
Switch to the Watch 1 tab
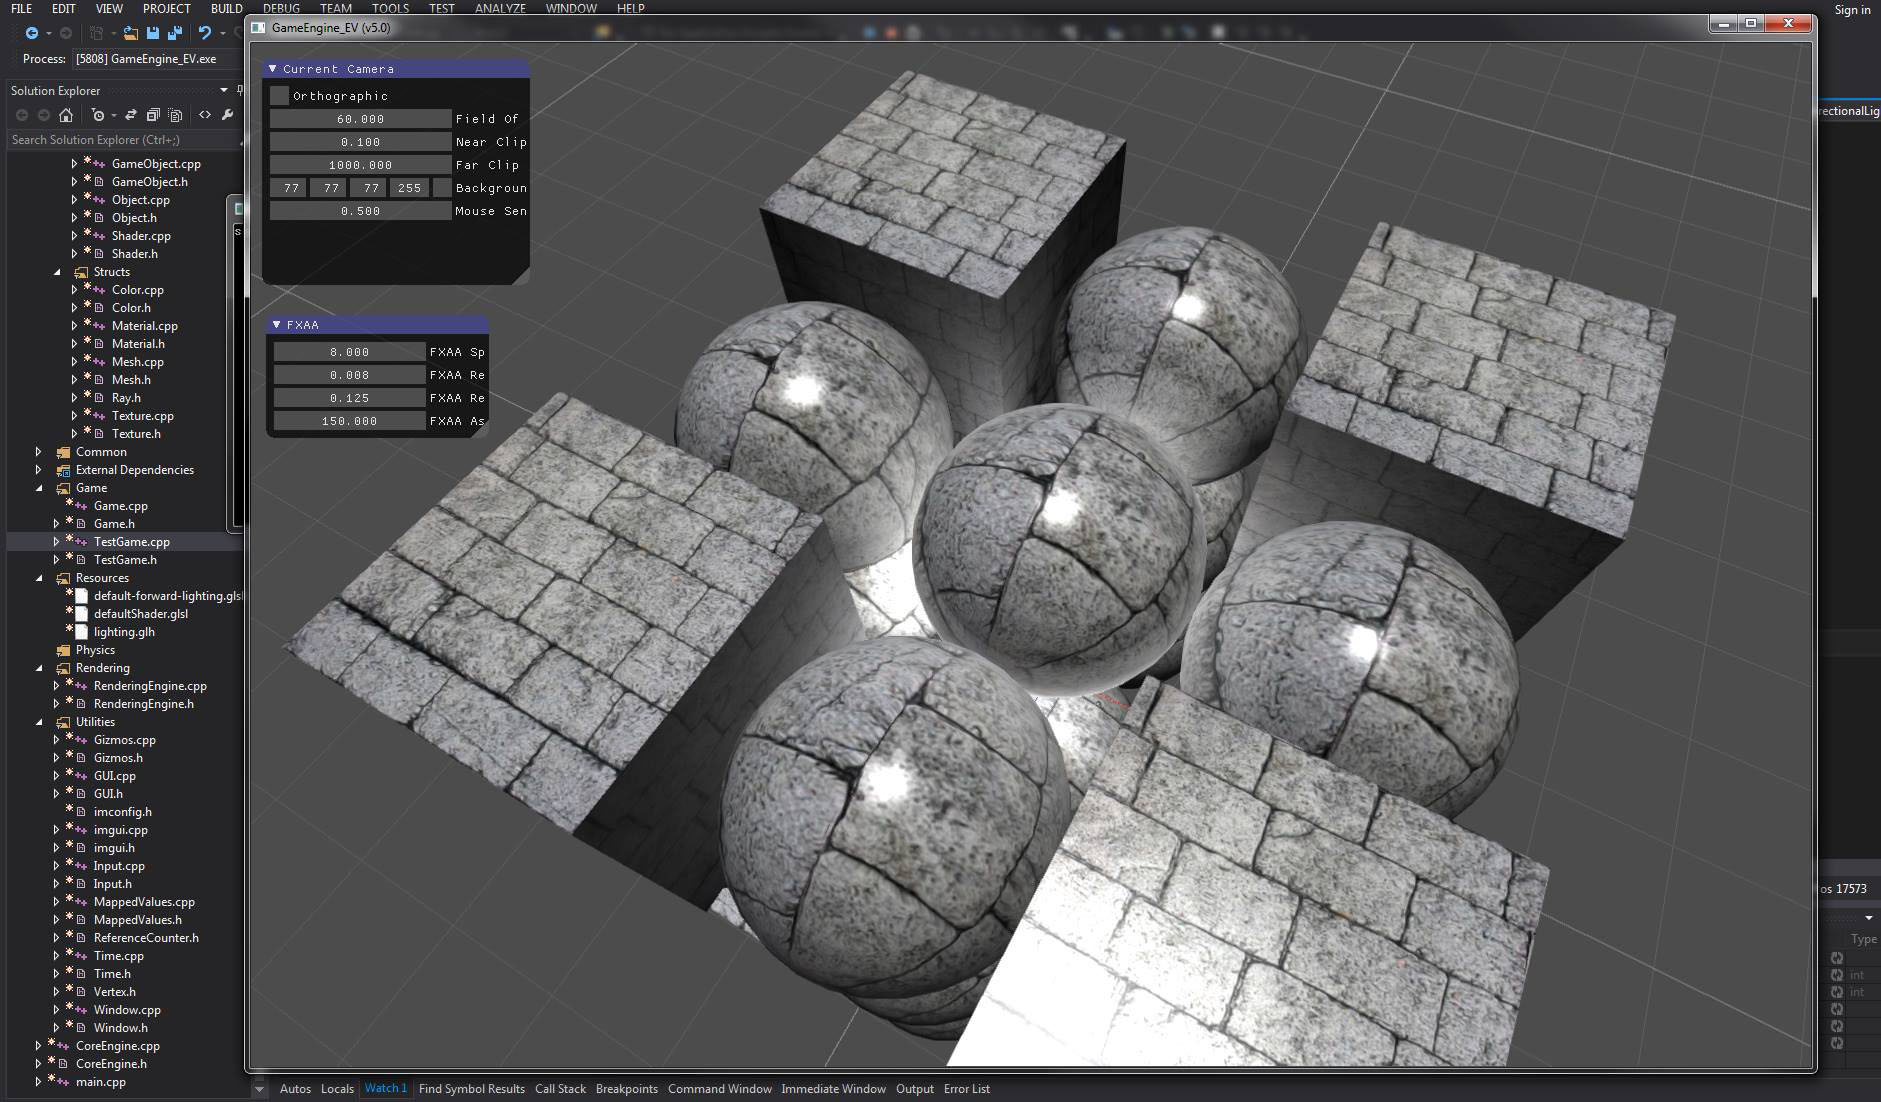pos(385,1089)
